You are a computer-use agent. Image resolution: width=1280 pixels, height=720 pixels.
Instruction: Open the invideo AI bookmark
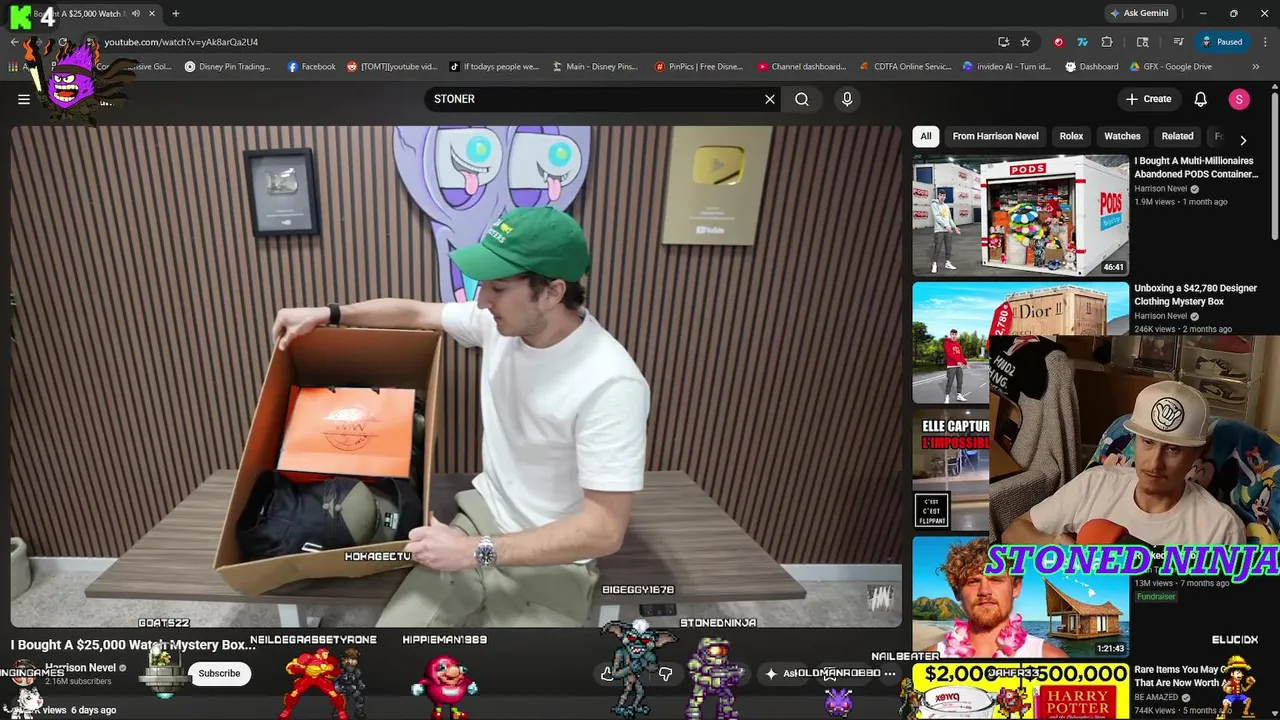1007,67
